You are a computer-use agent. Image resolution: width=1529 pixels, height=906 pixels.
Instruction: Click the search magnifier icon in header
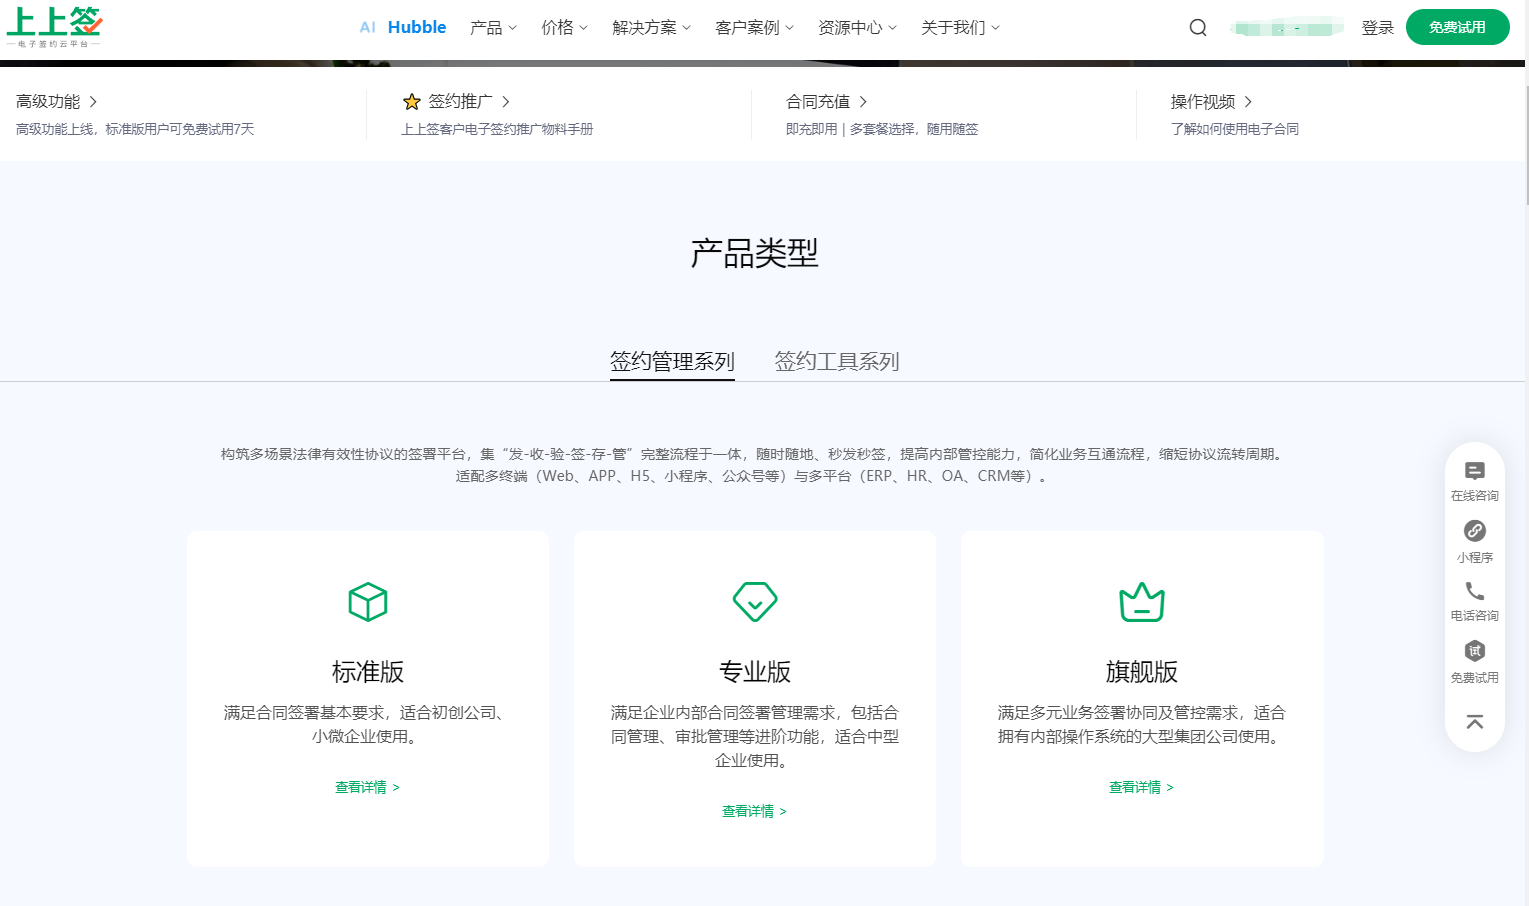(1197, 28)
